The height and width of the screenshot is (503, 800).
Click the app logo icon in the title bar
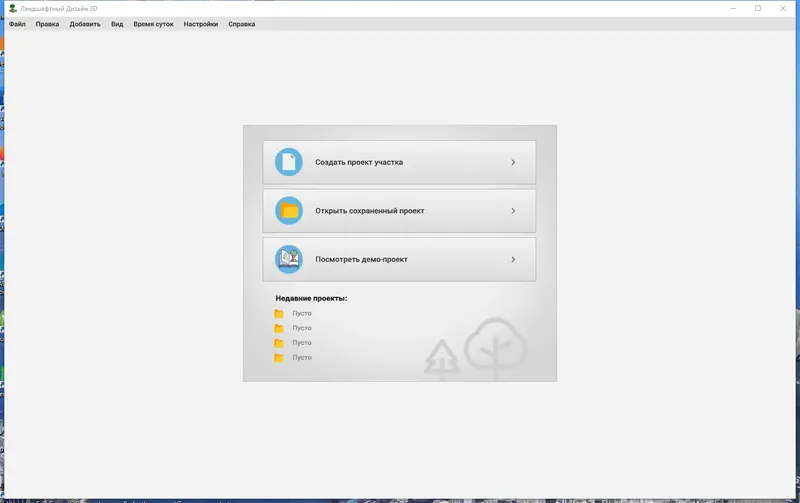pyautogui.click(x=13, y=8)
